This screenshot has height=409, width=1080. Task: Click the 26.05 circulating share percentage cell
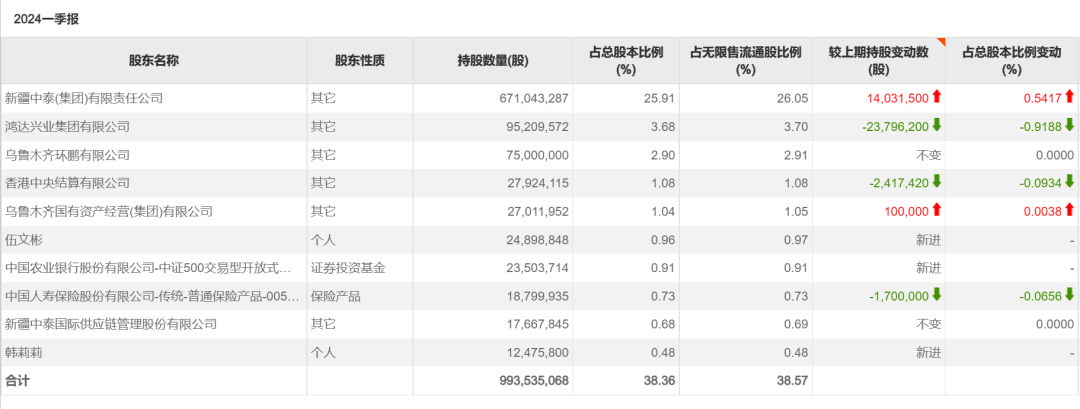795,98
